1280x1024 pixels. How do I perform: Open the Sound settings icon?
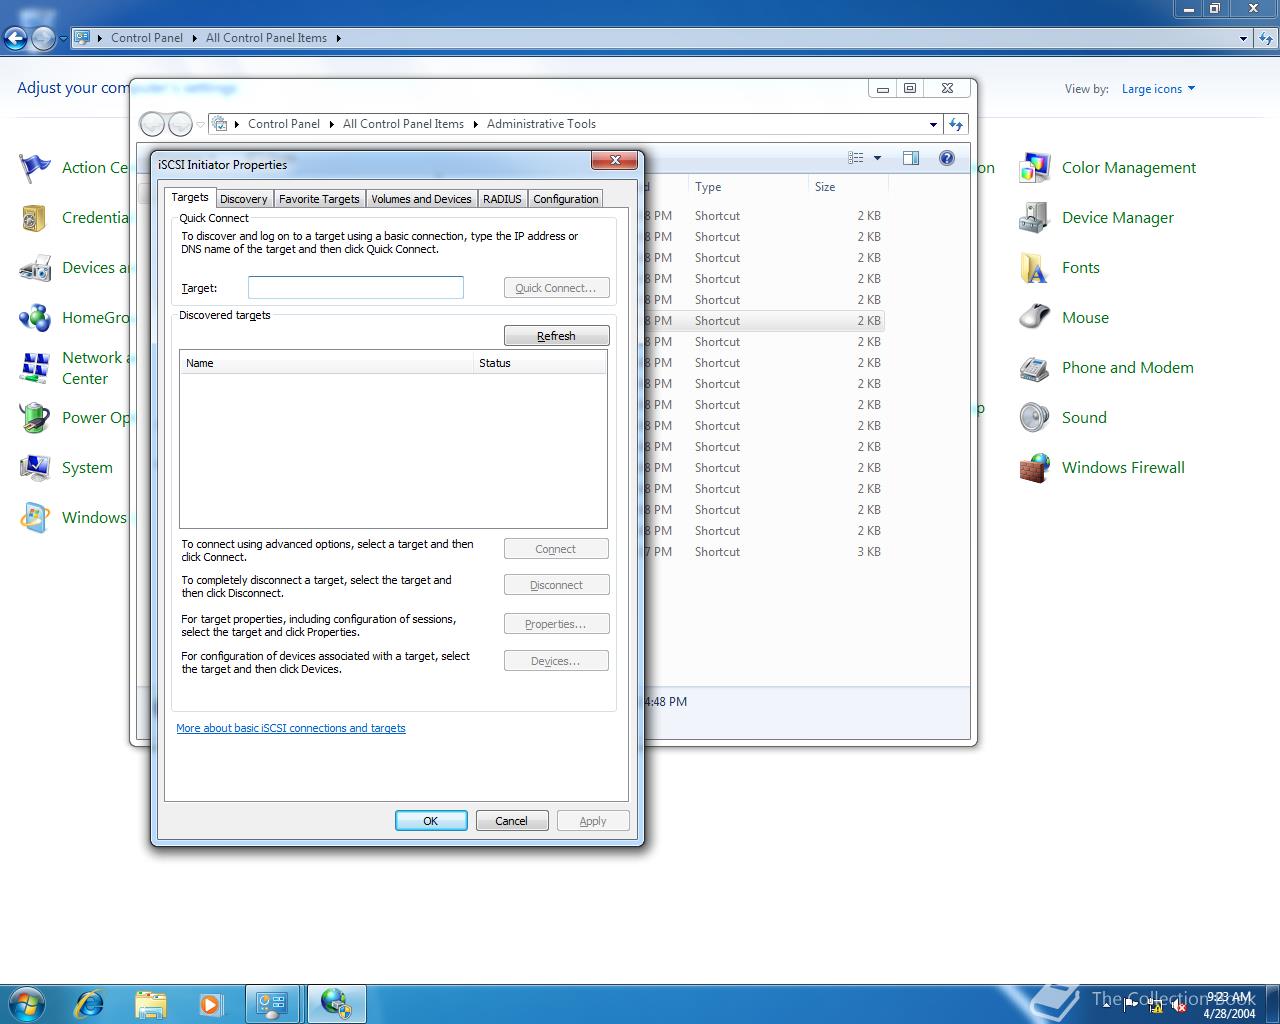pos(1034,418)
